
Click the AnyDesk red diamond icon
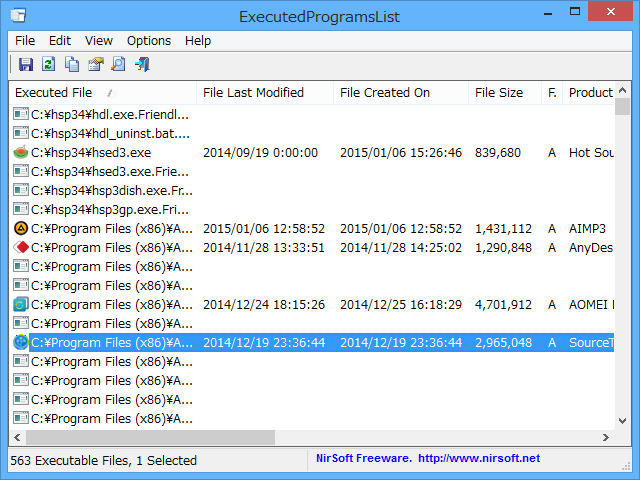click(21, 247)
